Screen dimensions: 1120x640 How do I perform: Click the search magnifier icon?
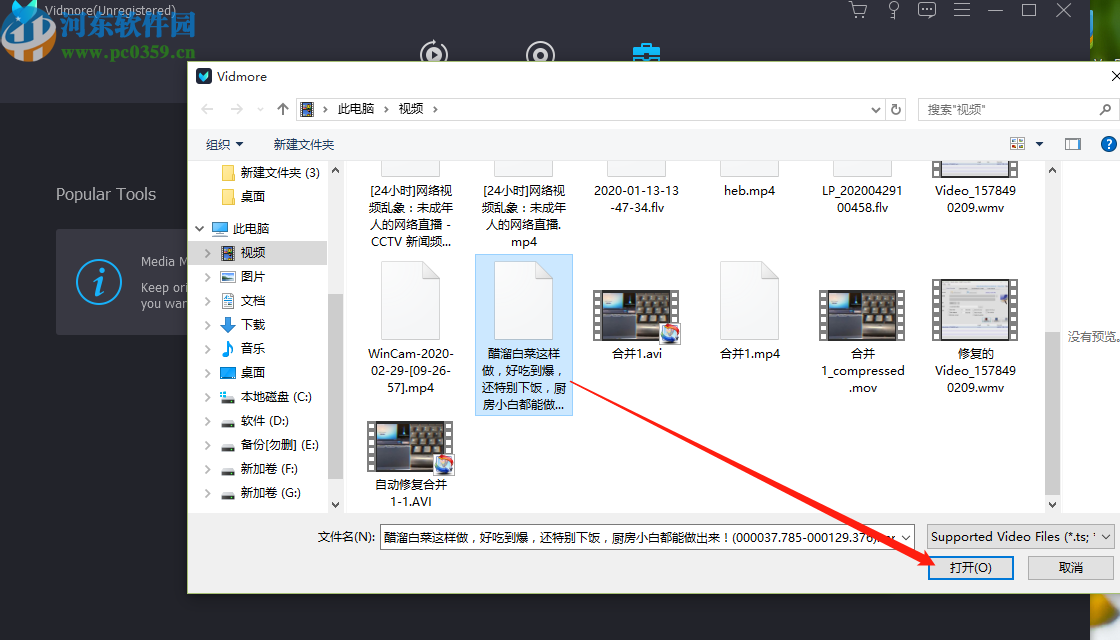point(1105,109)
